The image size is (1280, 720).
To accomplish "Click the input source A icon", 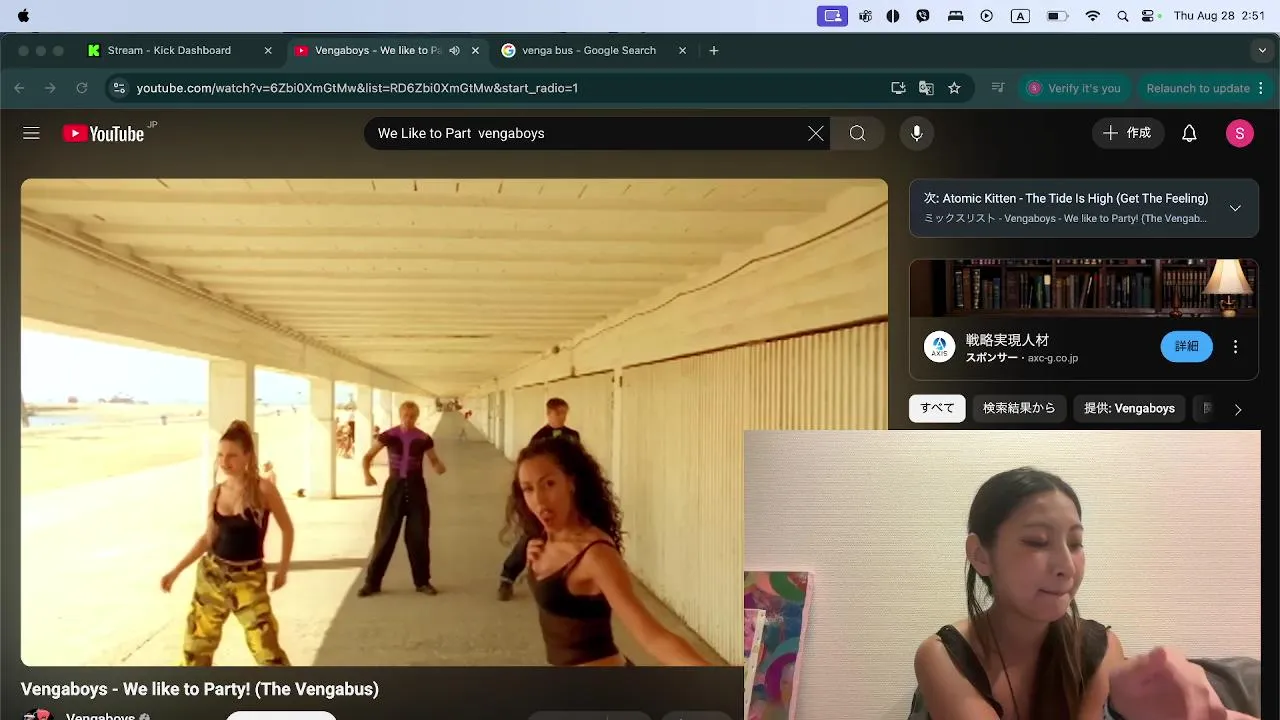I will 1020,16.
